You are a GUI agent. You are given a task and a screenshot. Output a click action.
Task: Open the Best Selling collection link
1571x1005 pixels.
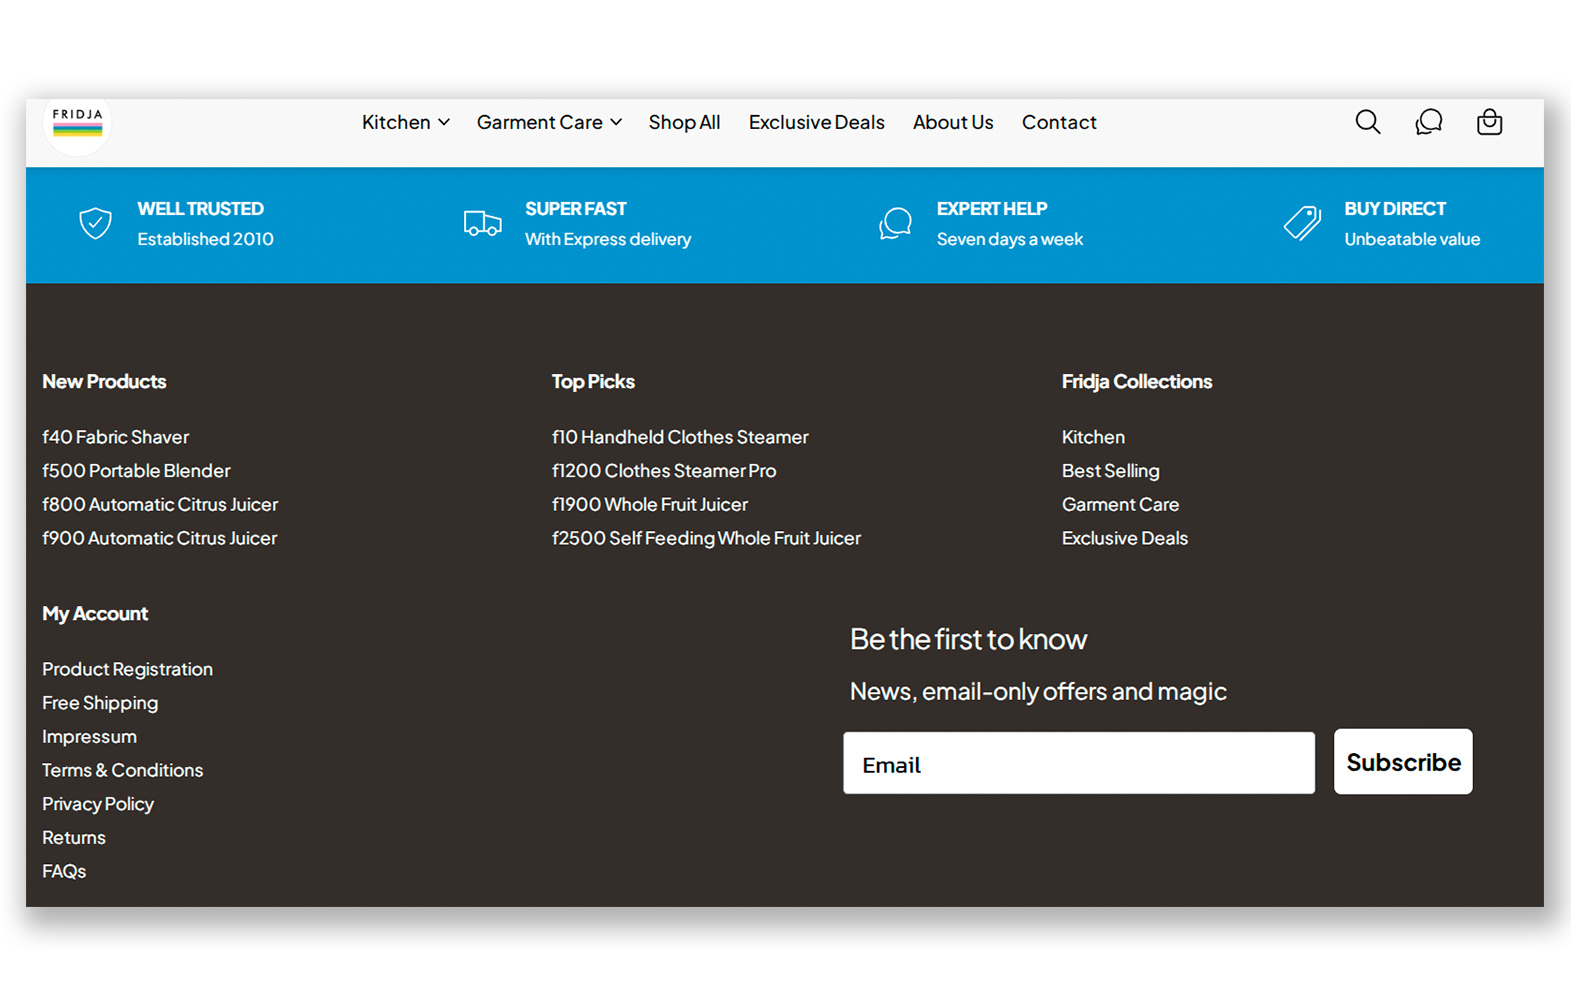pos(1110,471)
